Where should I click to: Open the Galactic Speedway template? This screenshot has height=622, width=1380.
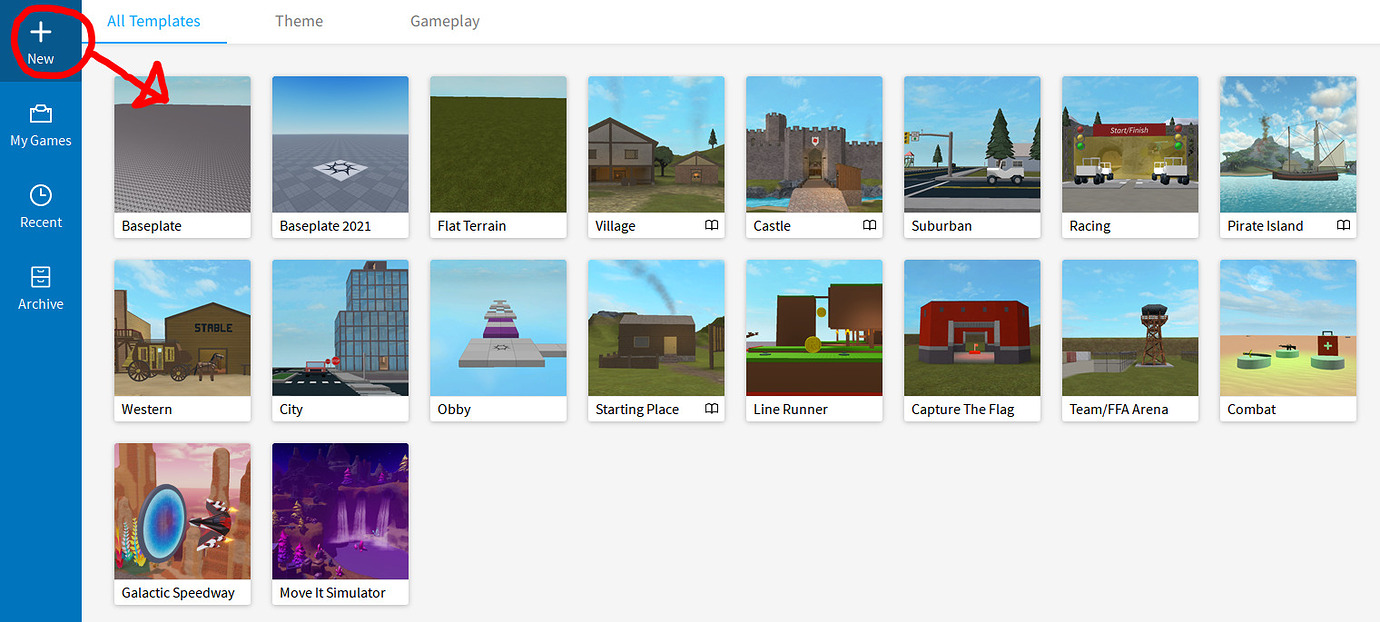click(x=182, y=511)
